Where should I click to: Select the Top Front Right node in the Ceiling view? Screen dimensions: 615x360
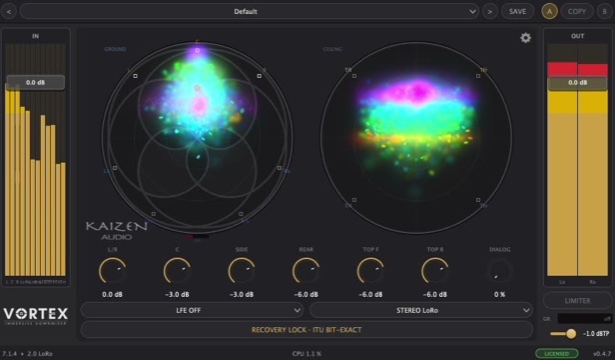pyautogui.click(x=478, y=76)
